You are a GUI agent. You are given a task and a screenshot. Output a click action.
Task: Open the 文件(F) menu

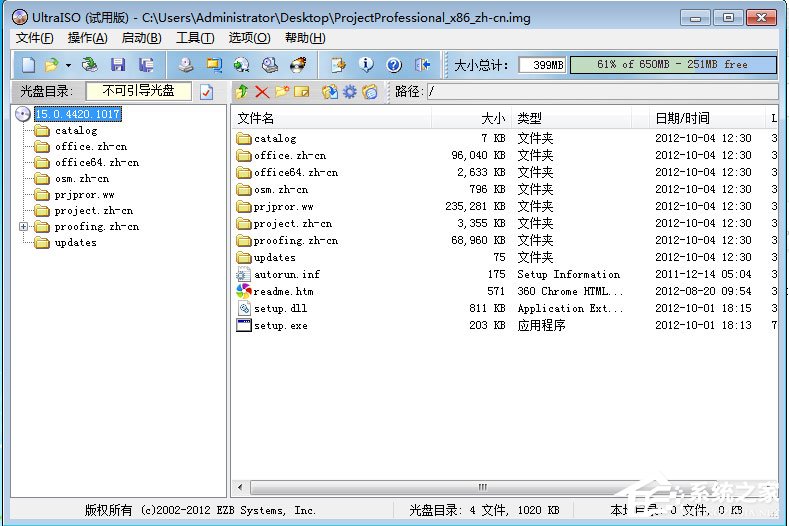tap(35, 38)
